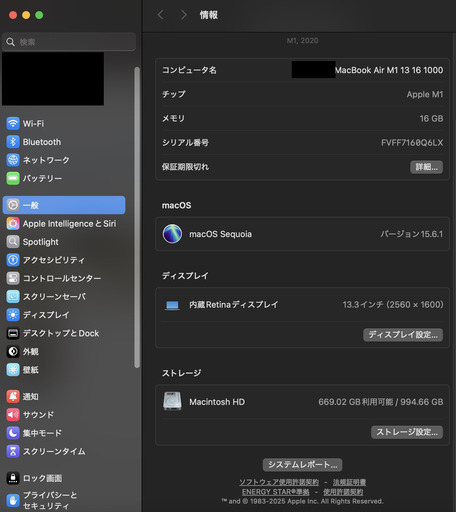
Task: Open 法規証明書 link
Action: [x=349, y=482]
